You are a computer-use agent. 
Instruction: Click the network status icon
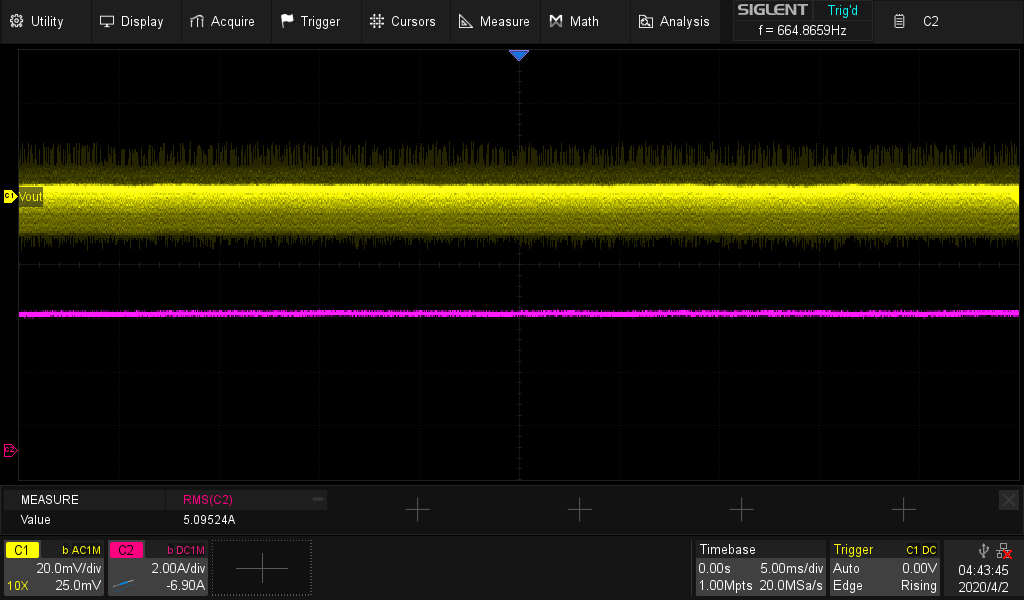pyautogui.click(x=1002, y=550)
